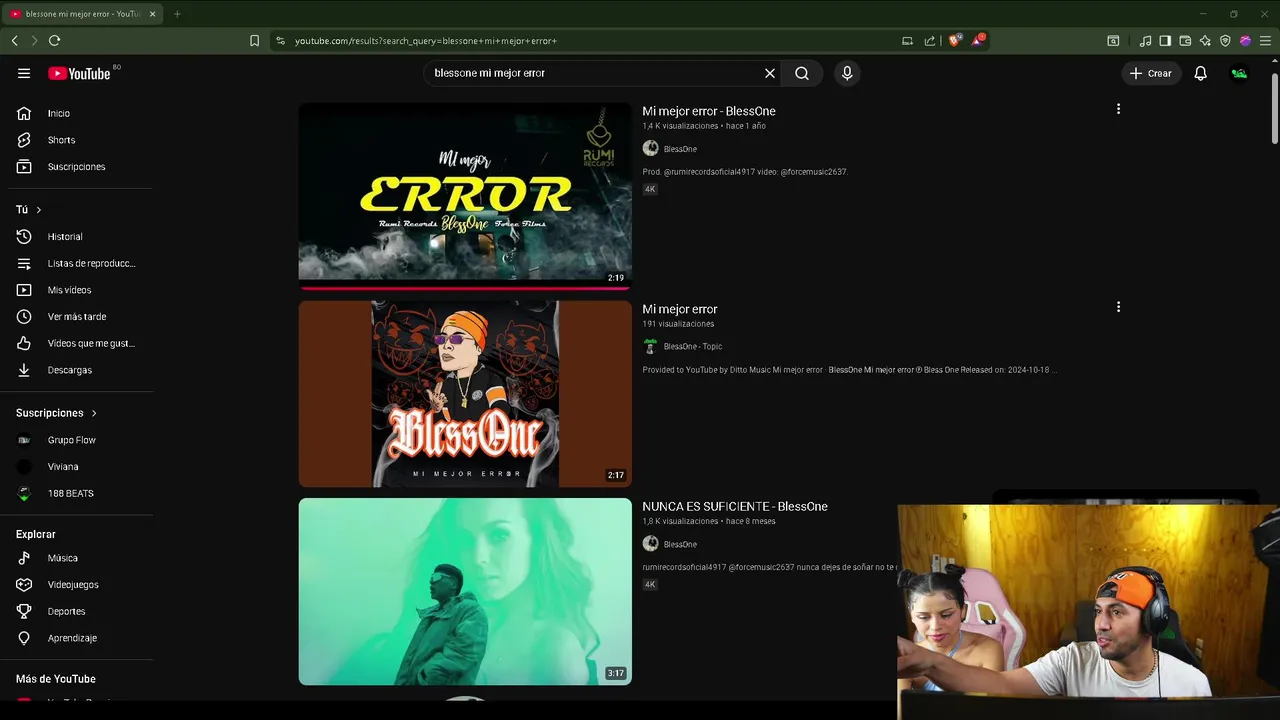Click the page vertical scrollbar

(x=1275, y=110)
